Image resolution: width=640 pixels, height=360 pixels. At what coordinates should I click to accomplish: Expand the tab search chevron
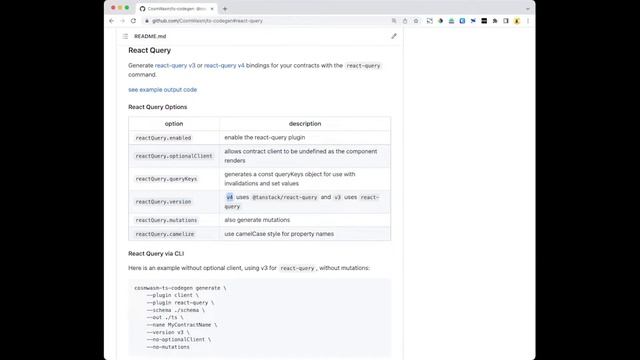pos(528,9)
